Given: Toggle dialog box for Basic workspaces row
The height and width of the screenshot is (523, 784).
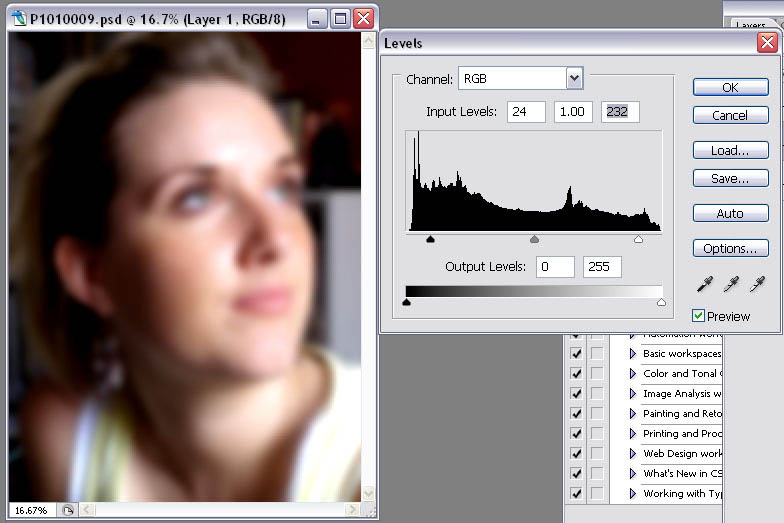Looking at the screenshot, I should (597, 354).
